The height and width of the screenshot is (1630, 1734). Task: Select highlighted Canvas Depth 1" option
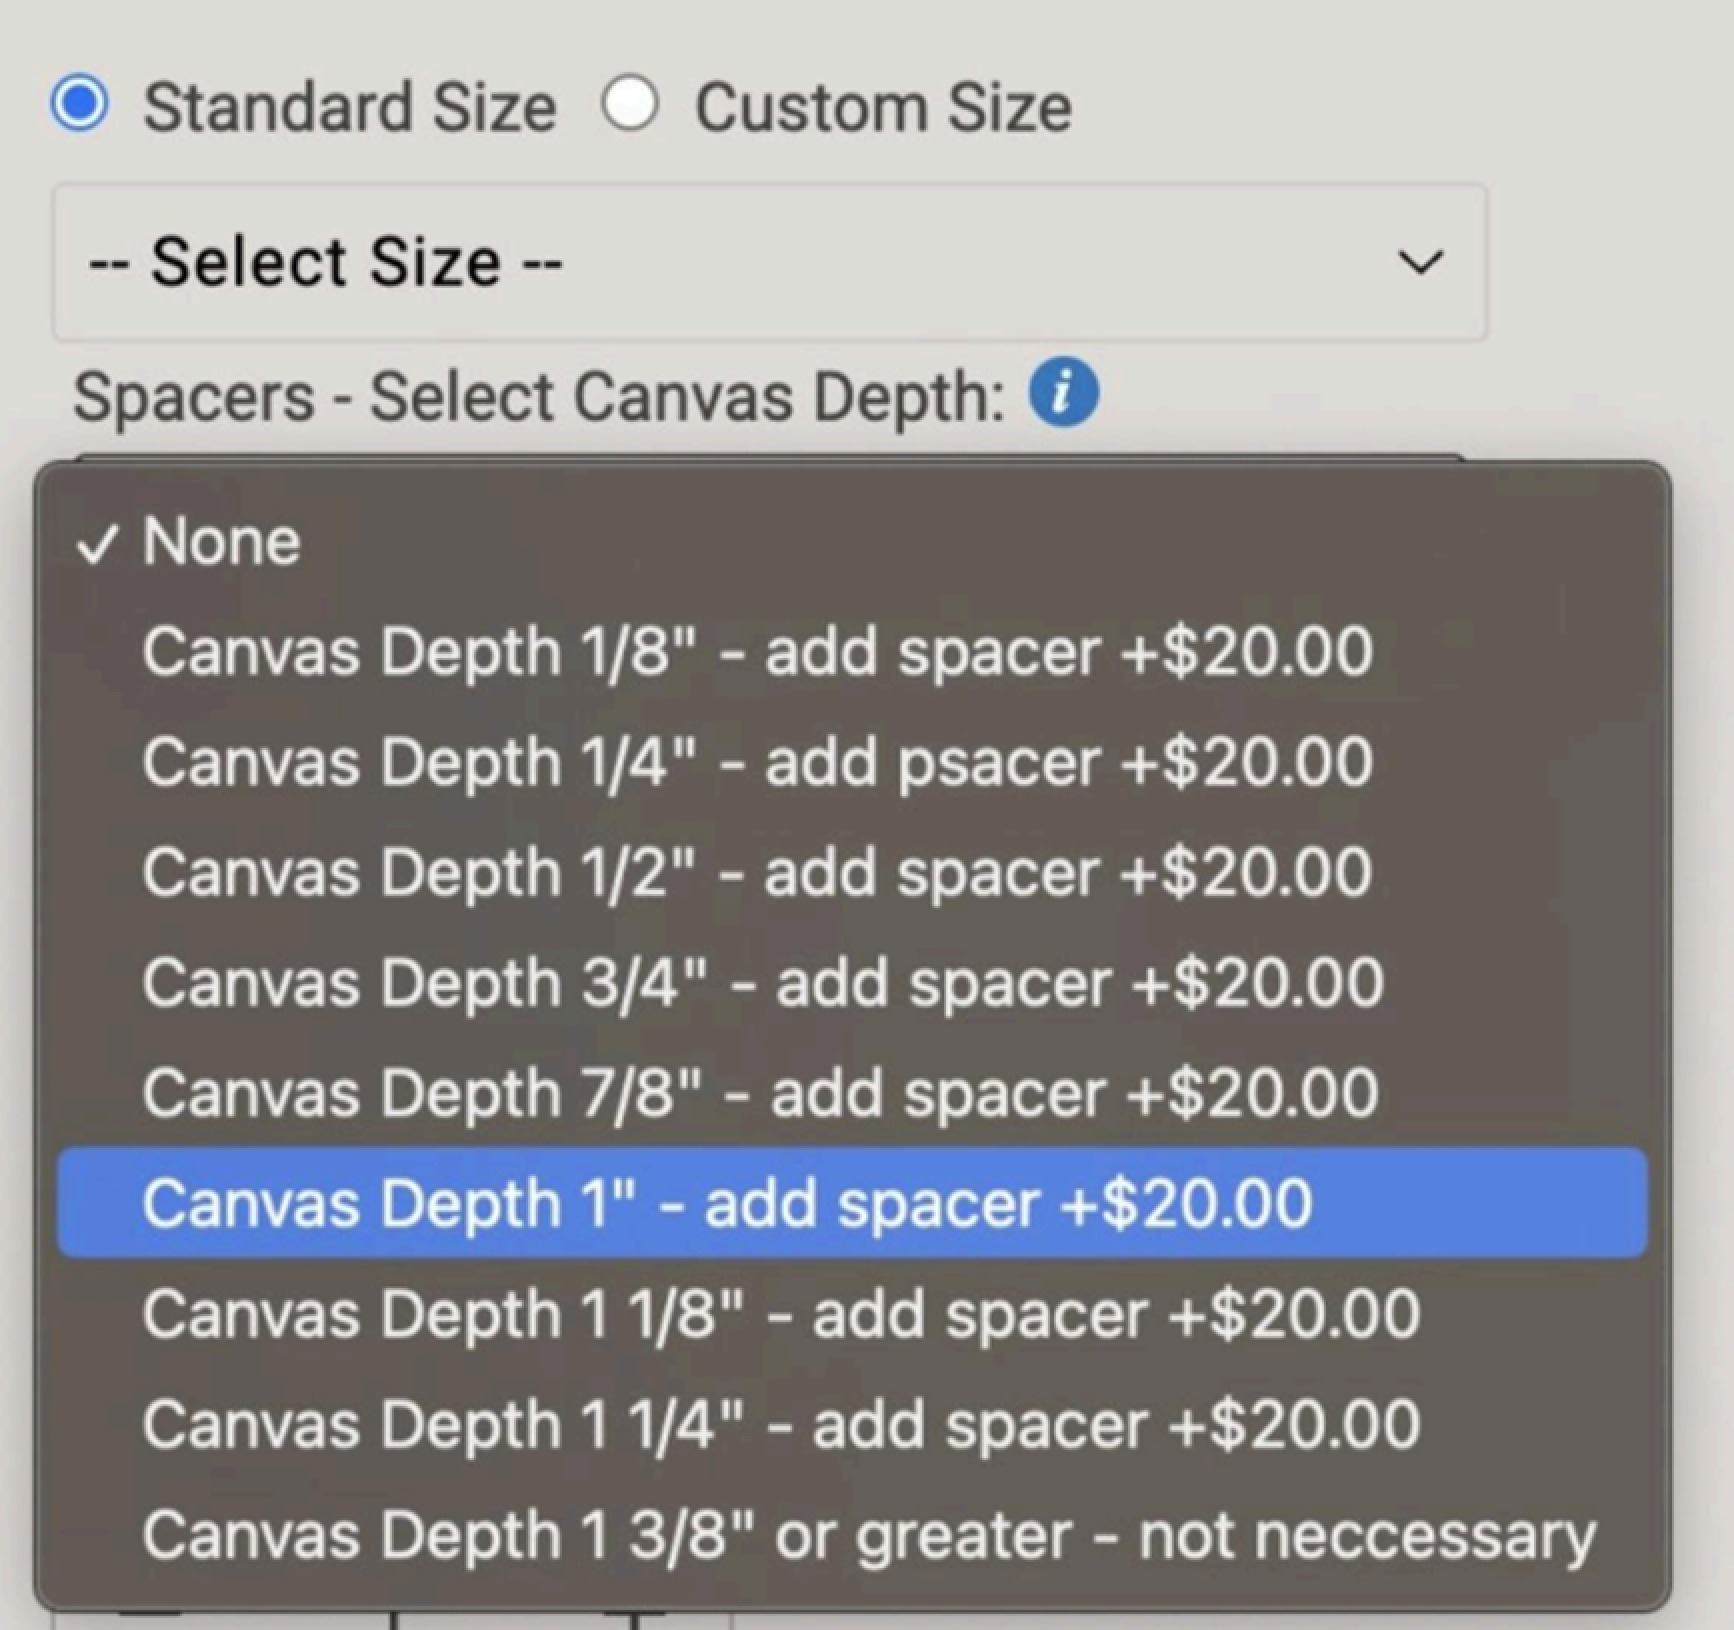[726, 1202]
